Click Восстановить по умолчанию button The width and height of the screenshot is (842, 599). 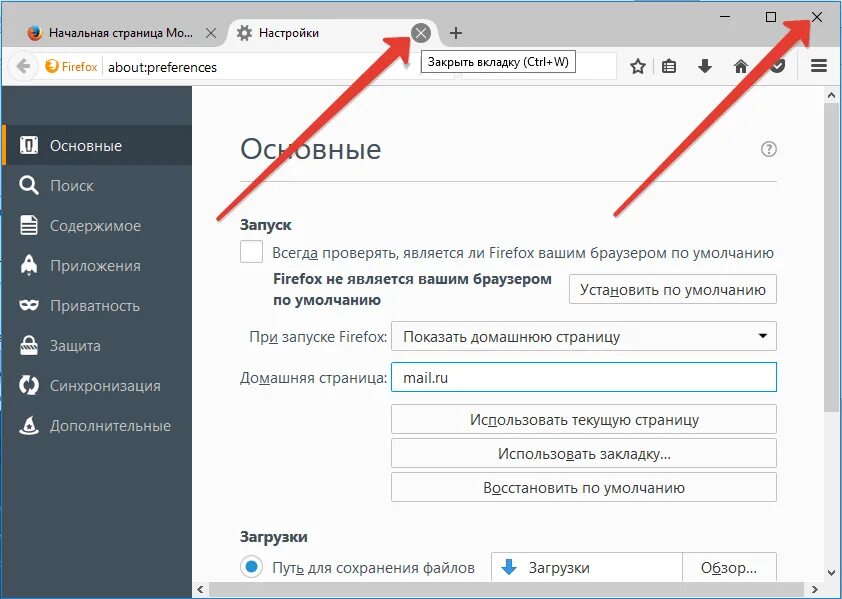point(584,487)
